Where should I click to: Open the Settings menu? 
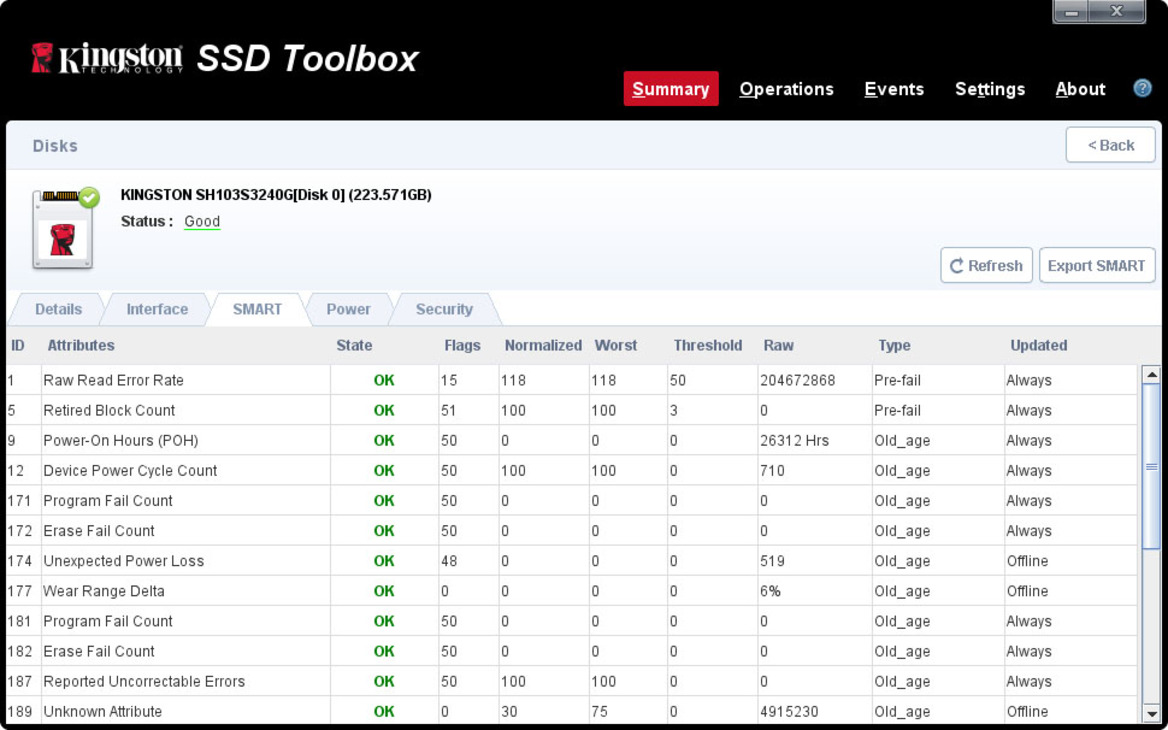click(990, 89)
